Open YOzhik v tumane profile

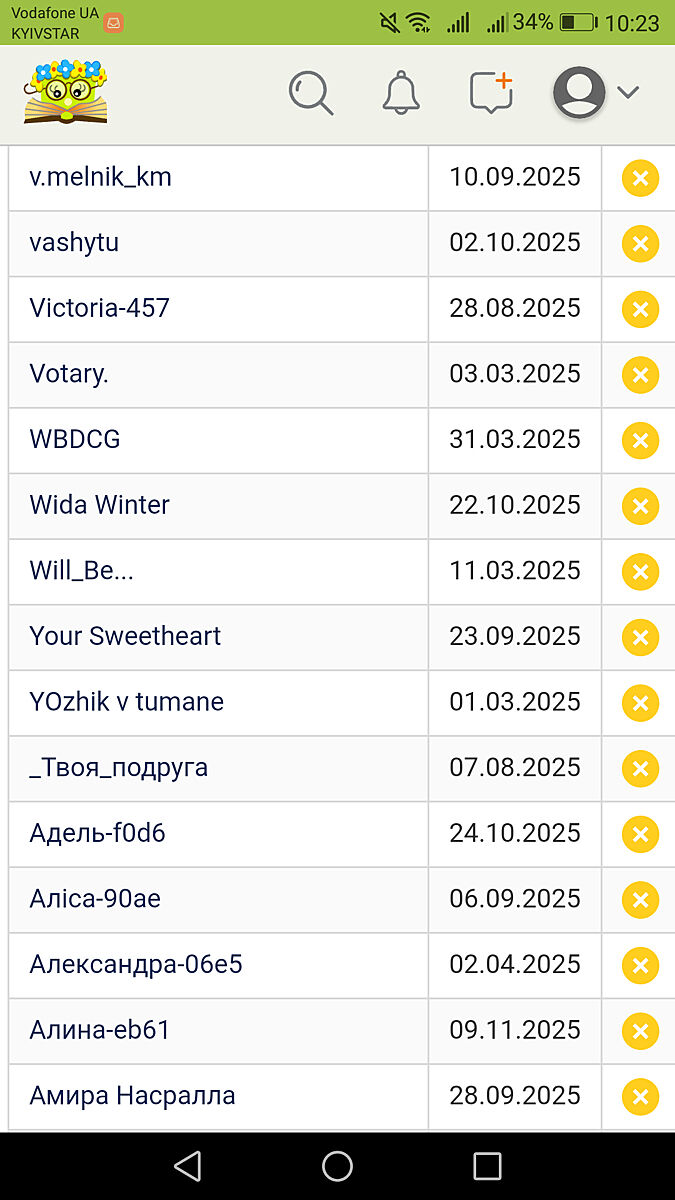point(127,702)
